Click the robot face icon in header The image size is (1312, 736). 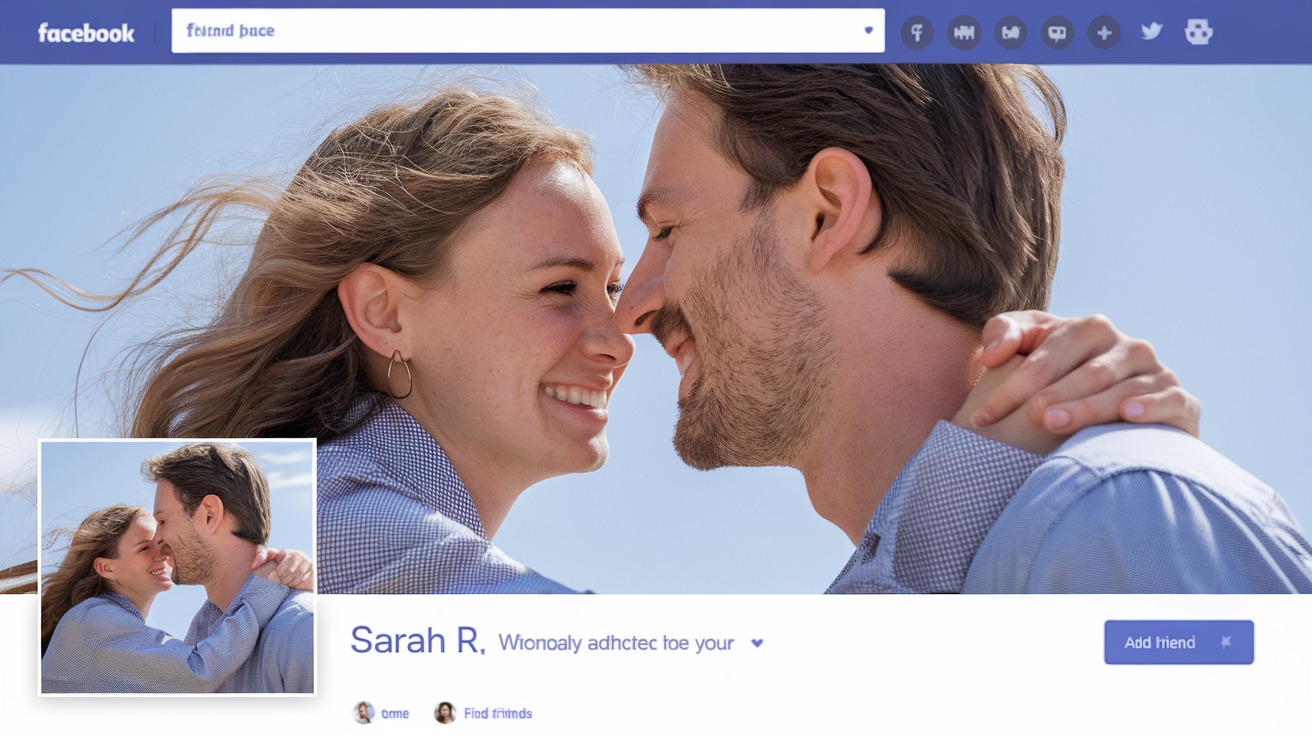point(1198,32)
